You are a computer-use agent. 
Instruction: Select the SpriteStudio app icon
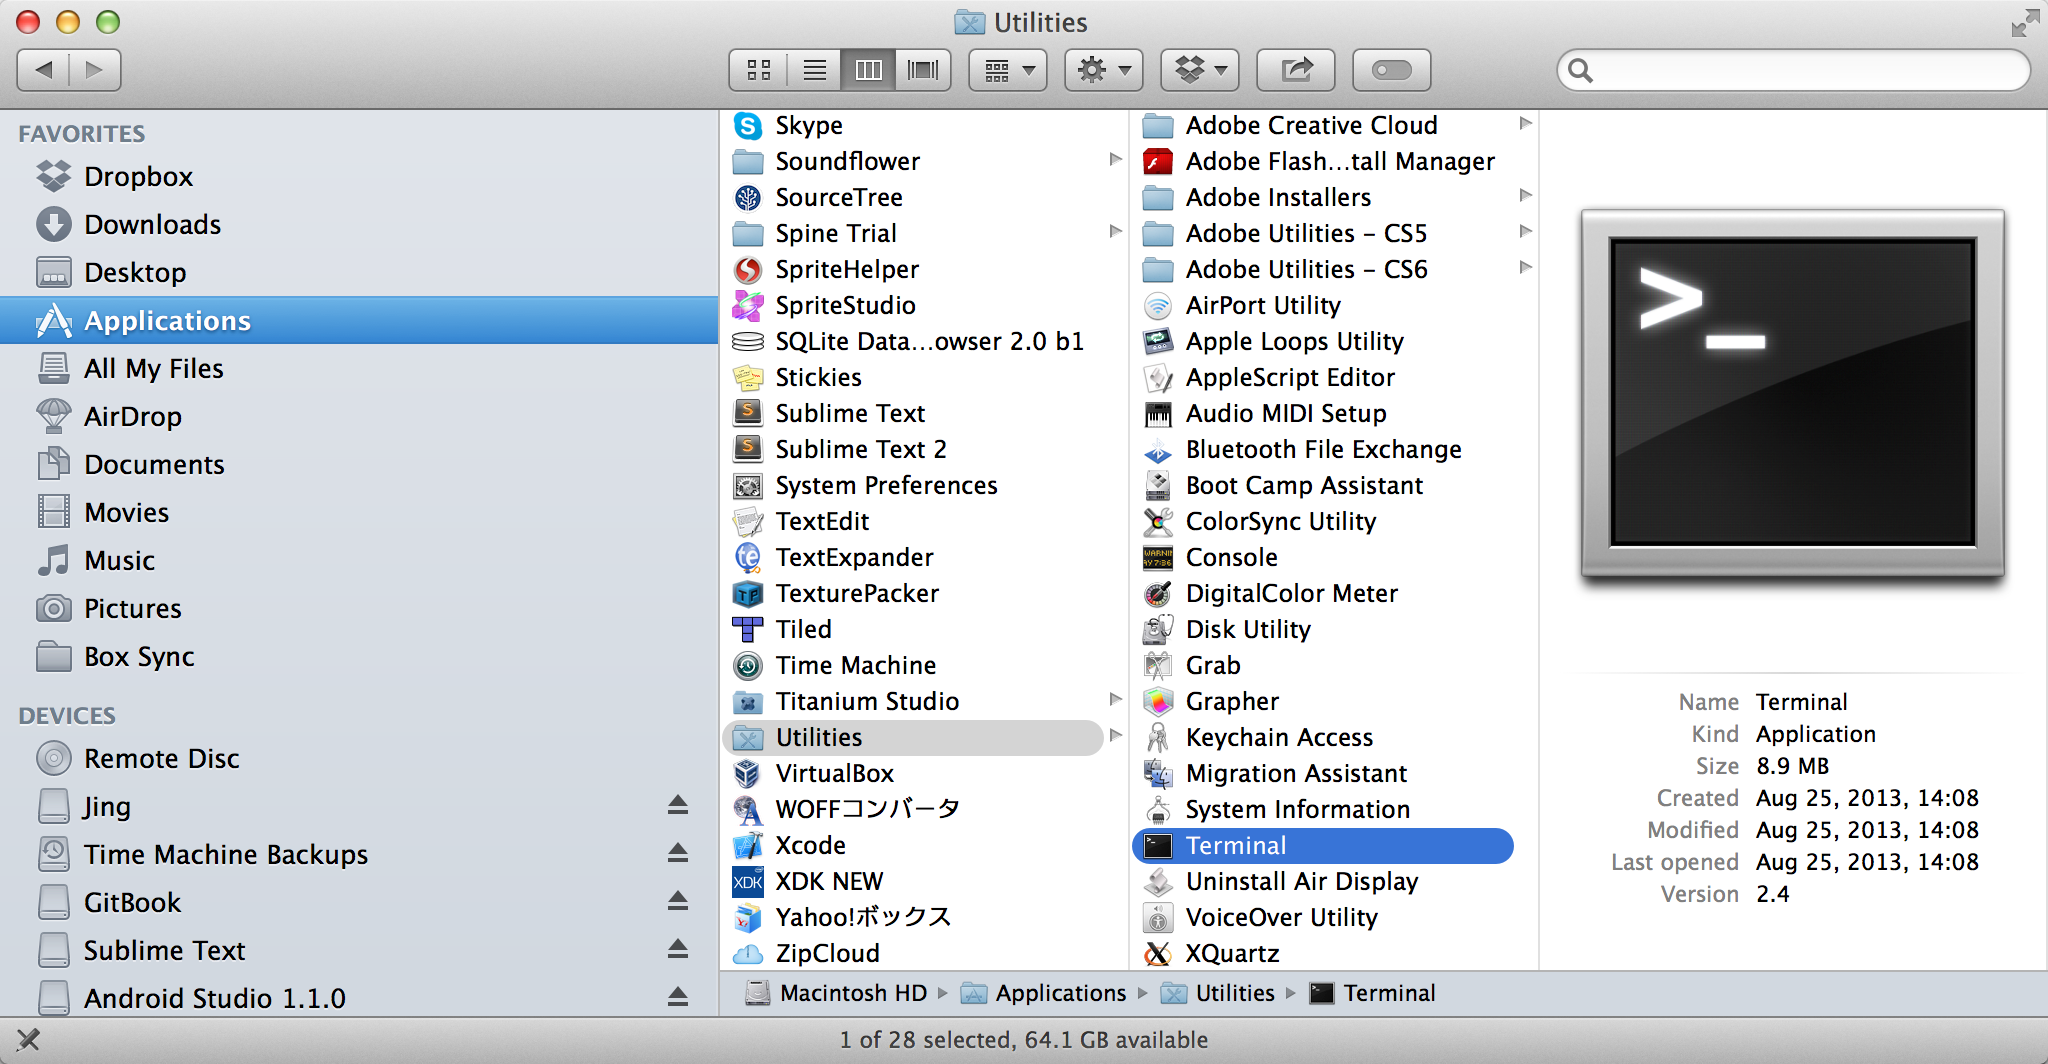click(748, 305)
